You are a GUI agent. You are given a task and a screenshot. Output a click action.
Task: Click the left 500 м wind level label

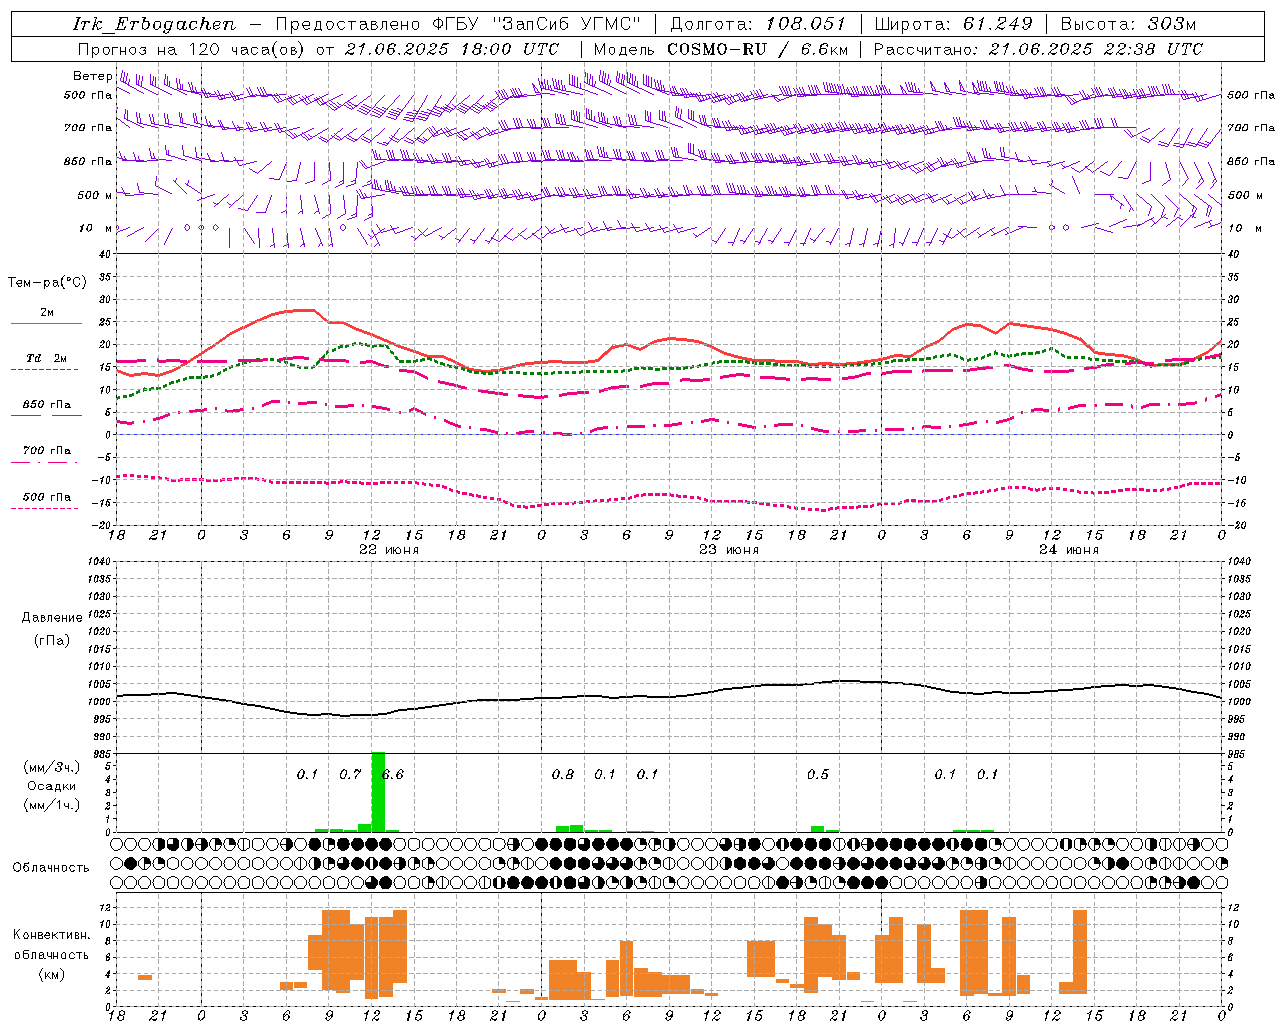95,195
